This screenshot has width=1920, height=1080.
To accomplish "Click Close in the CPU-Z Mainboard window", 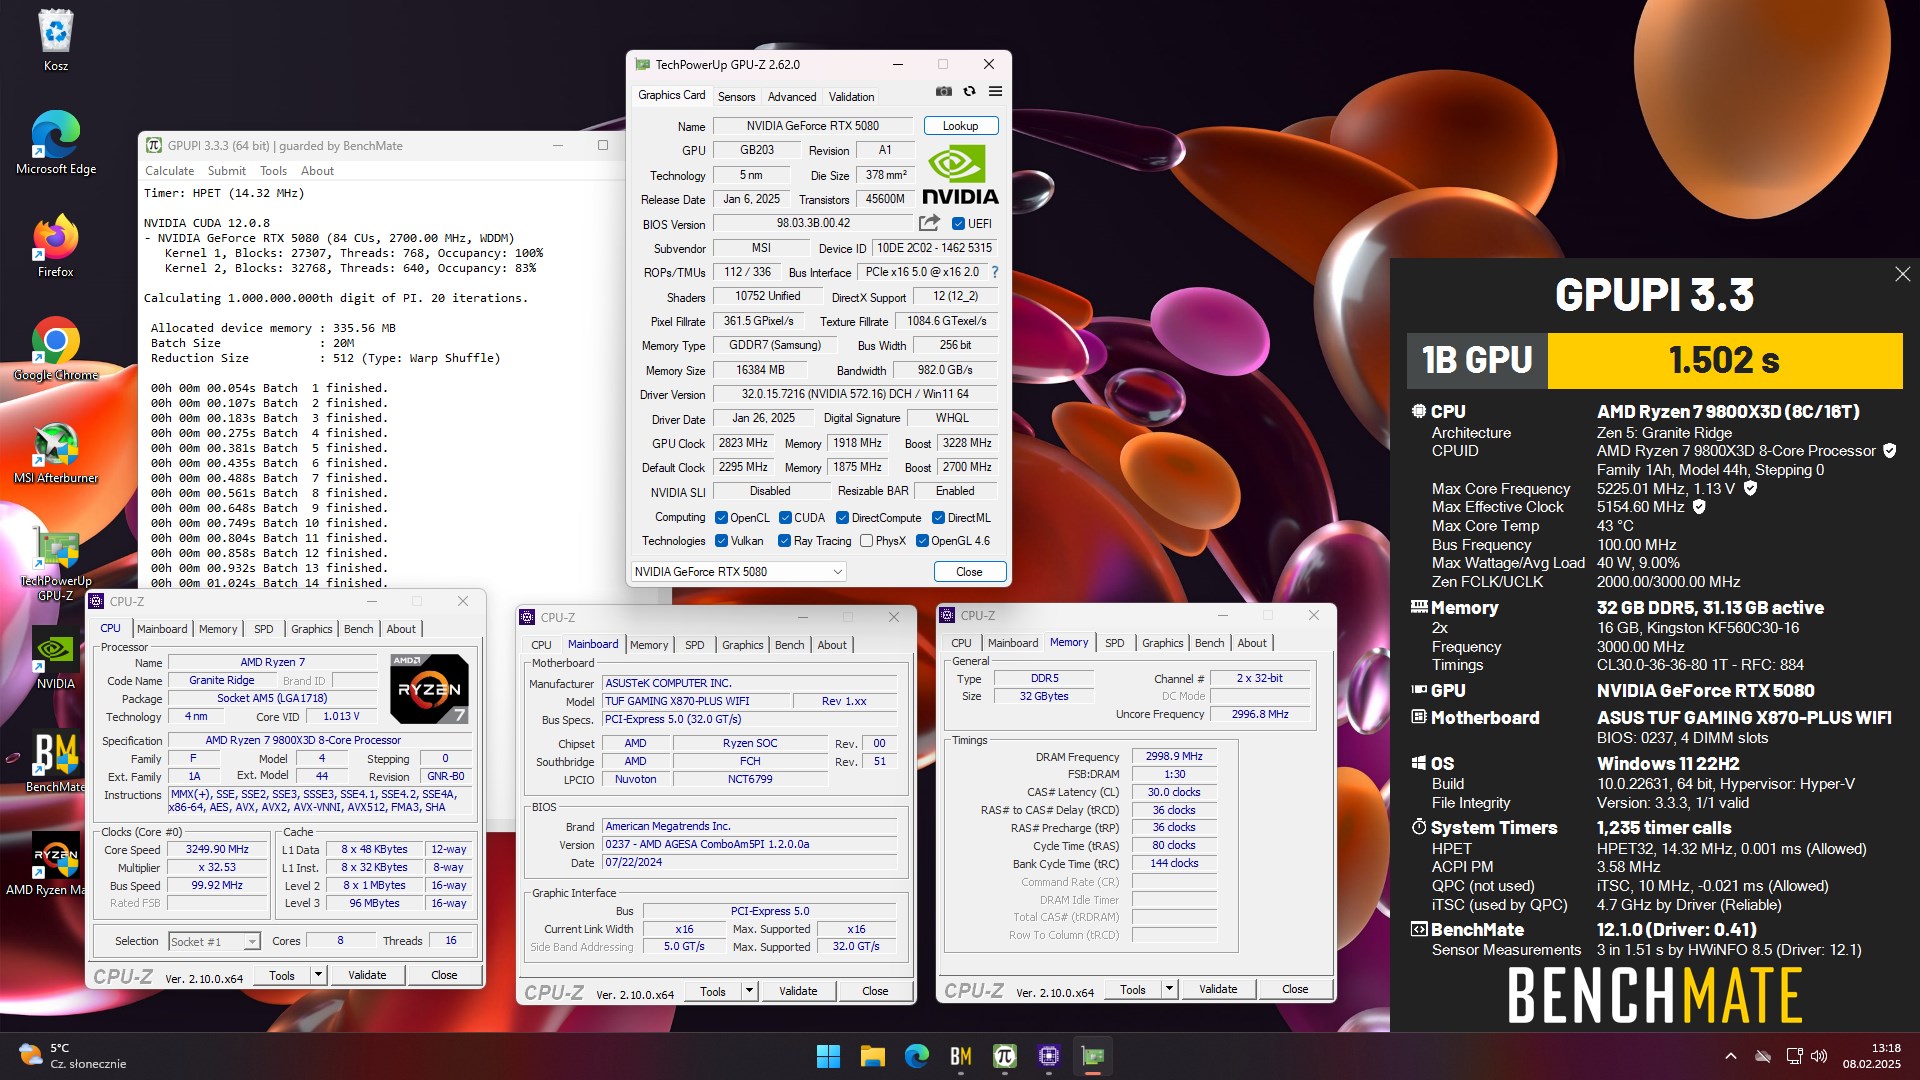I will coord(875,991).
